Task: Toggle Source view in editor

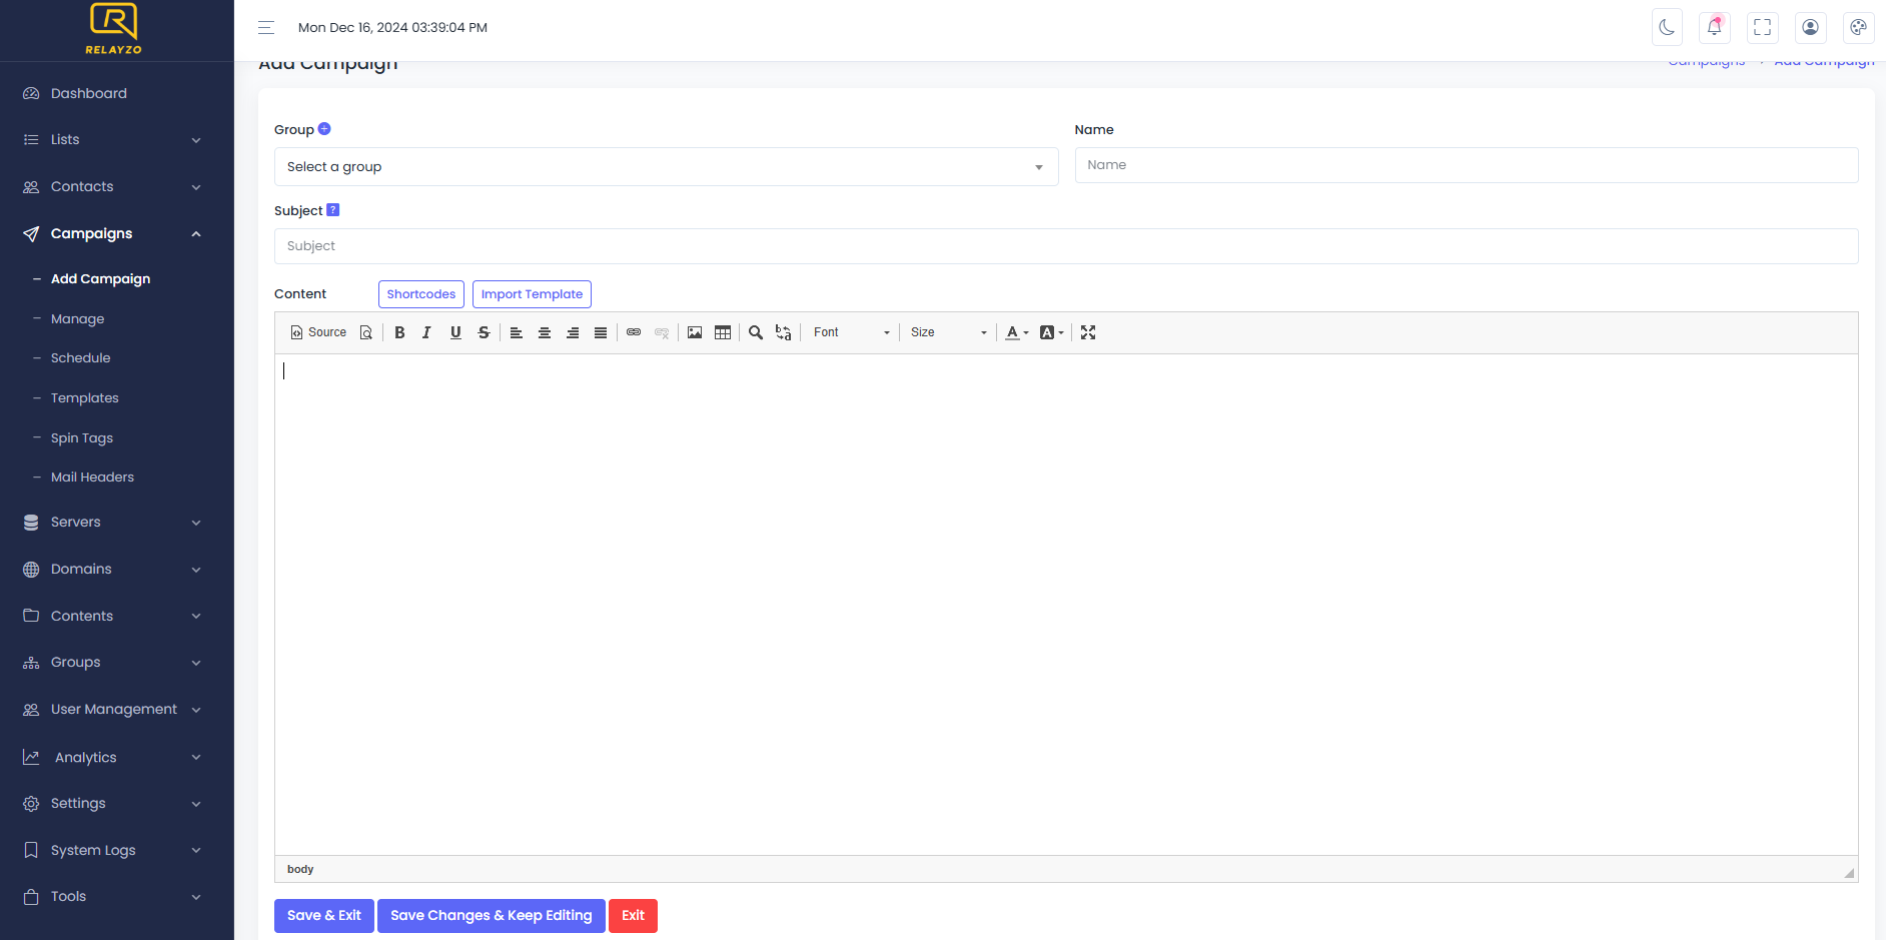Action: click(x=318, y=333)
